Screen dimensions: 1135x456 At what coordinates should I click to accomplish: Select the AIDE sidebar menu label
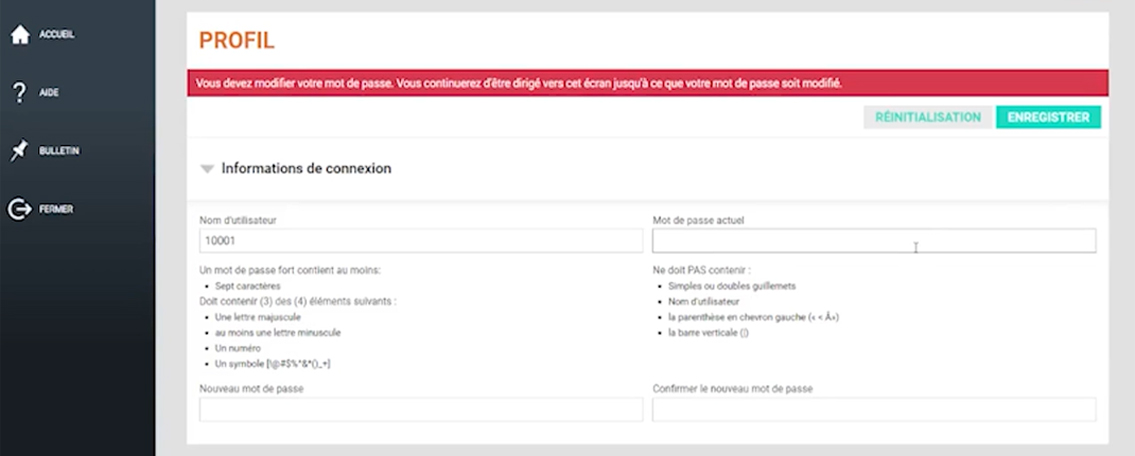pos(48,93)
